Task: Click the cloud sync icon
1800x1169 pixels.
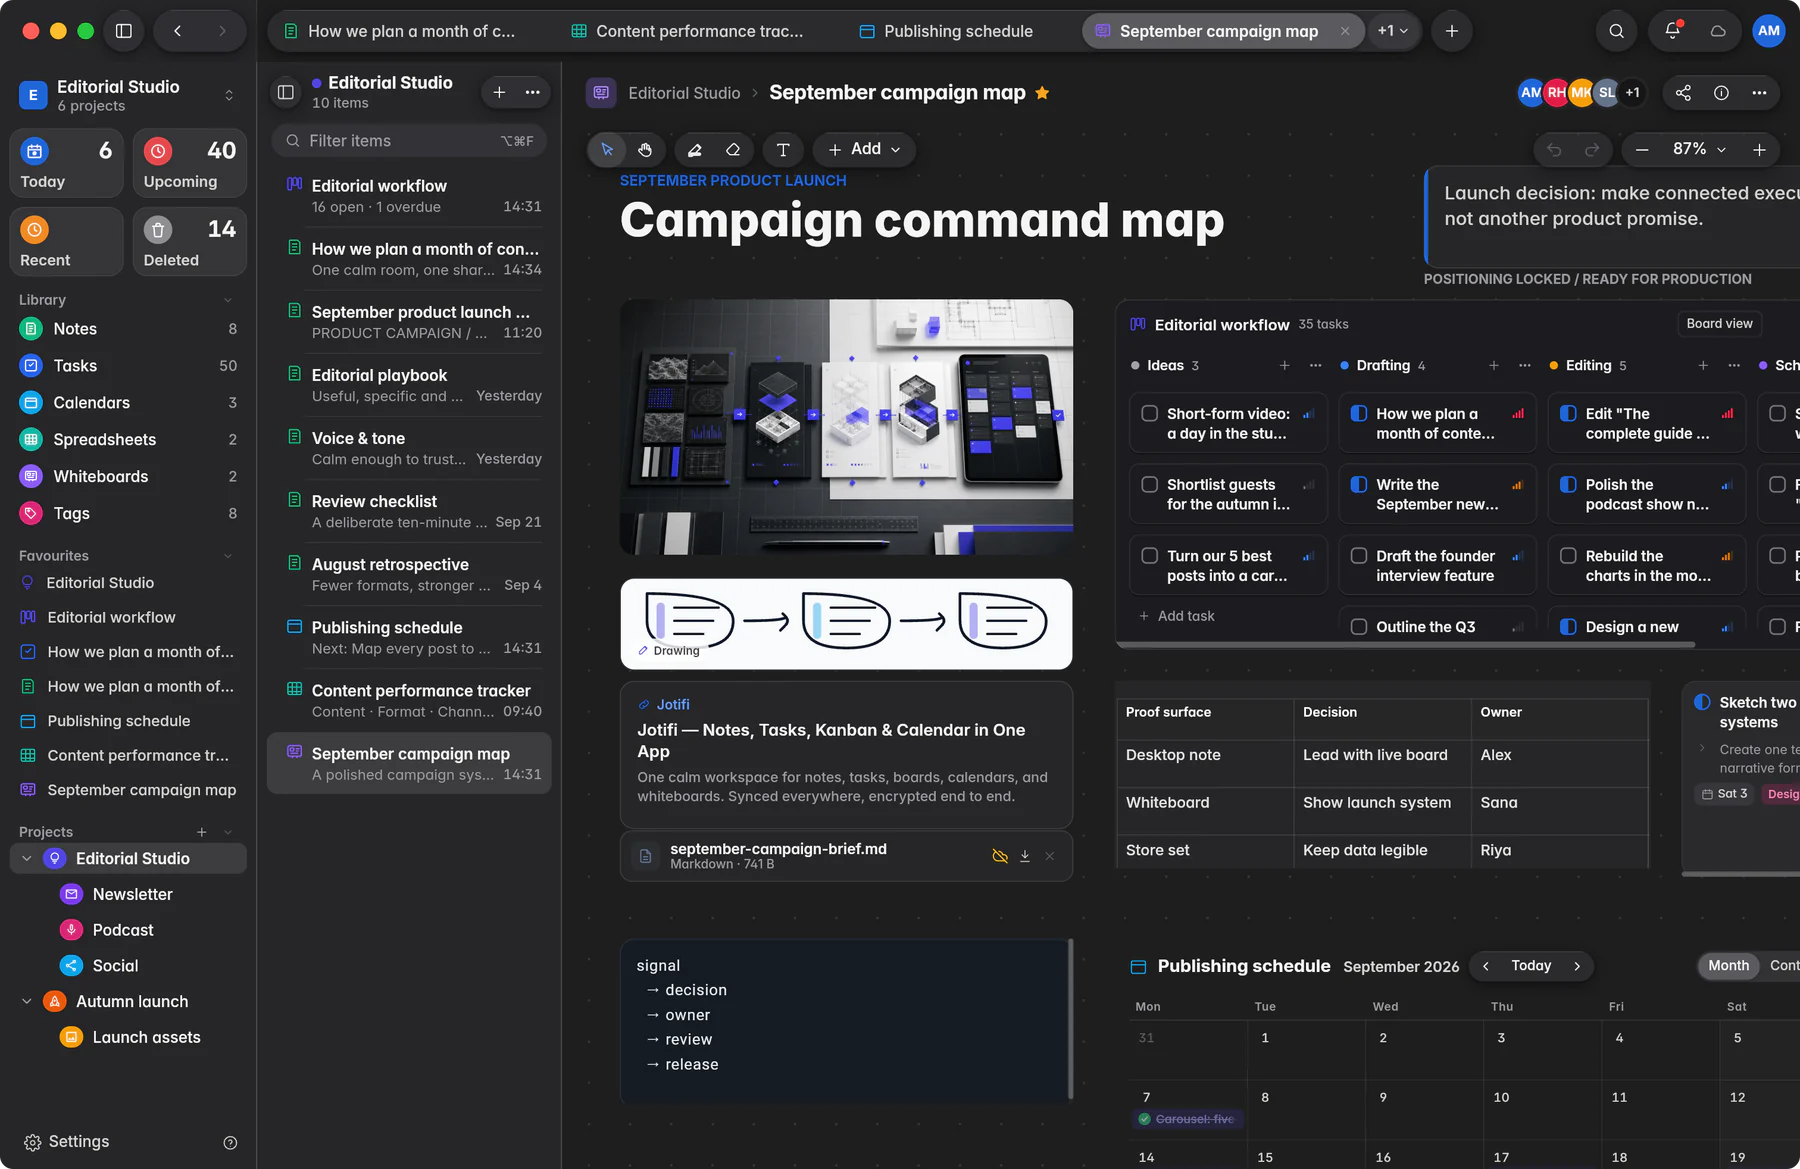Action: [x=1718, y=31]
